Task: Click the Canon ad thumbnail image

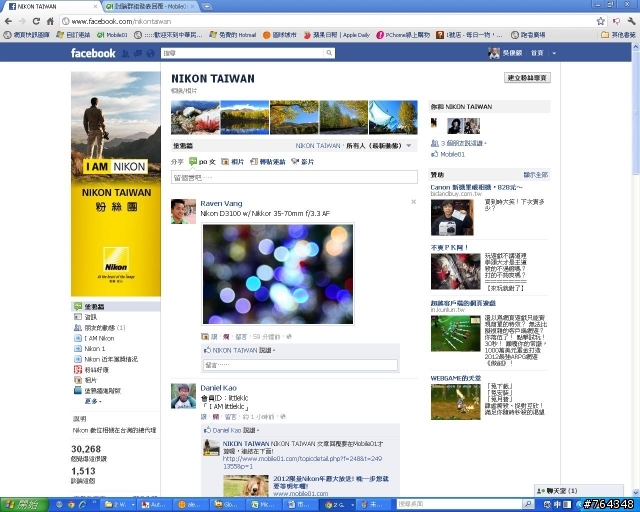Action: (x=452, y=217)
